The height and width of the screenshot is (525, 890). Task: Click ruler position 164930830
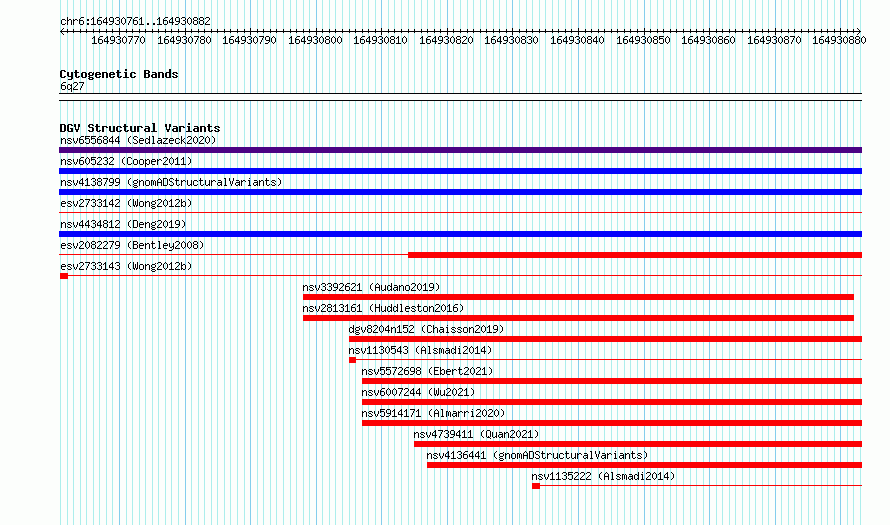(511, 40)
